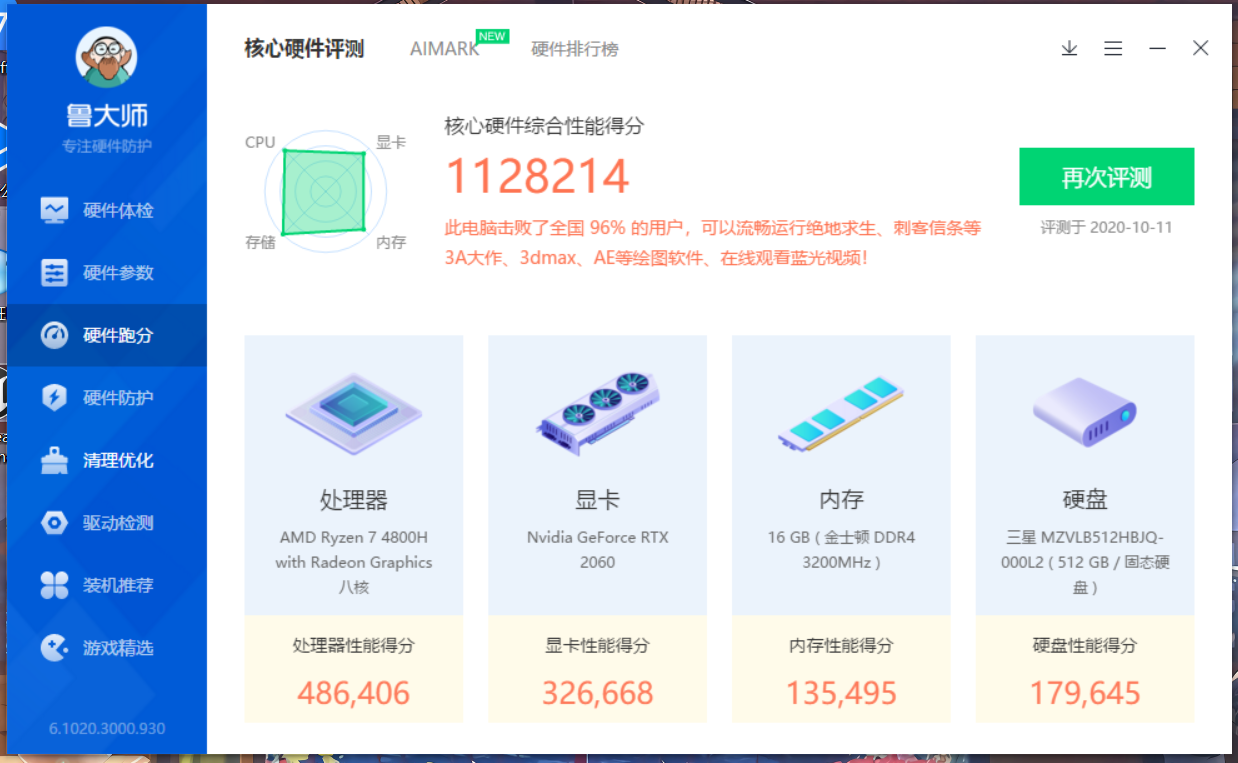This screenshot has width=1238, height=763.
Task: Click memory score 135,495
Action: [x=841, y=693]
